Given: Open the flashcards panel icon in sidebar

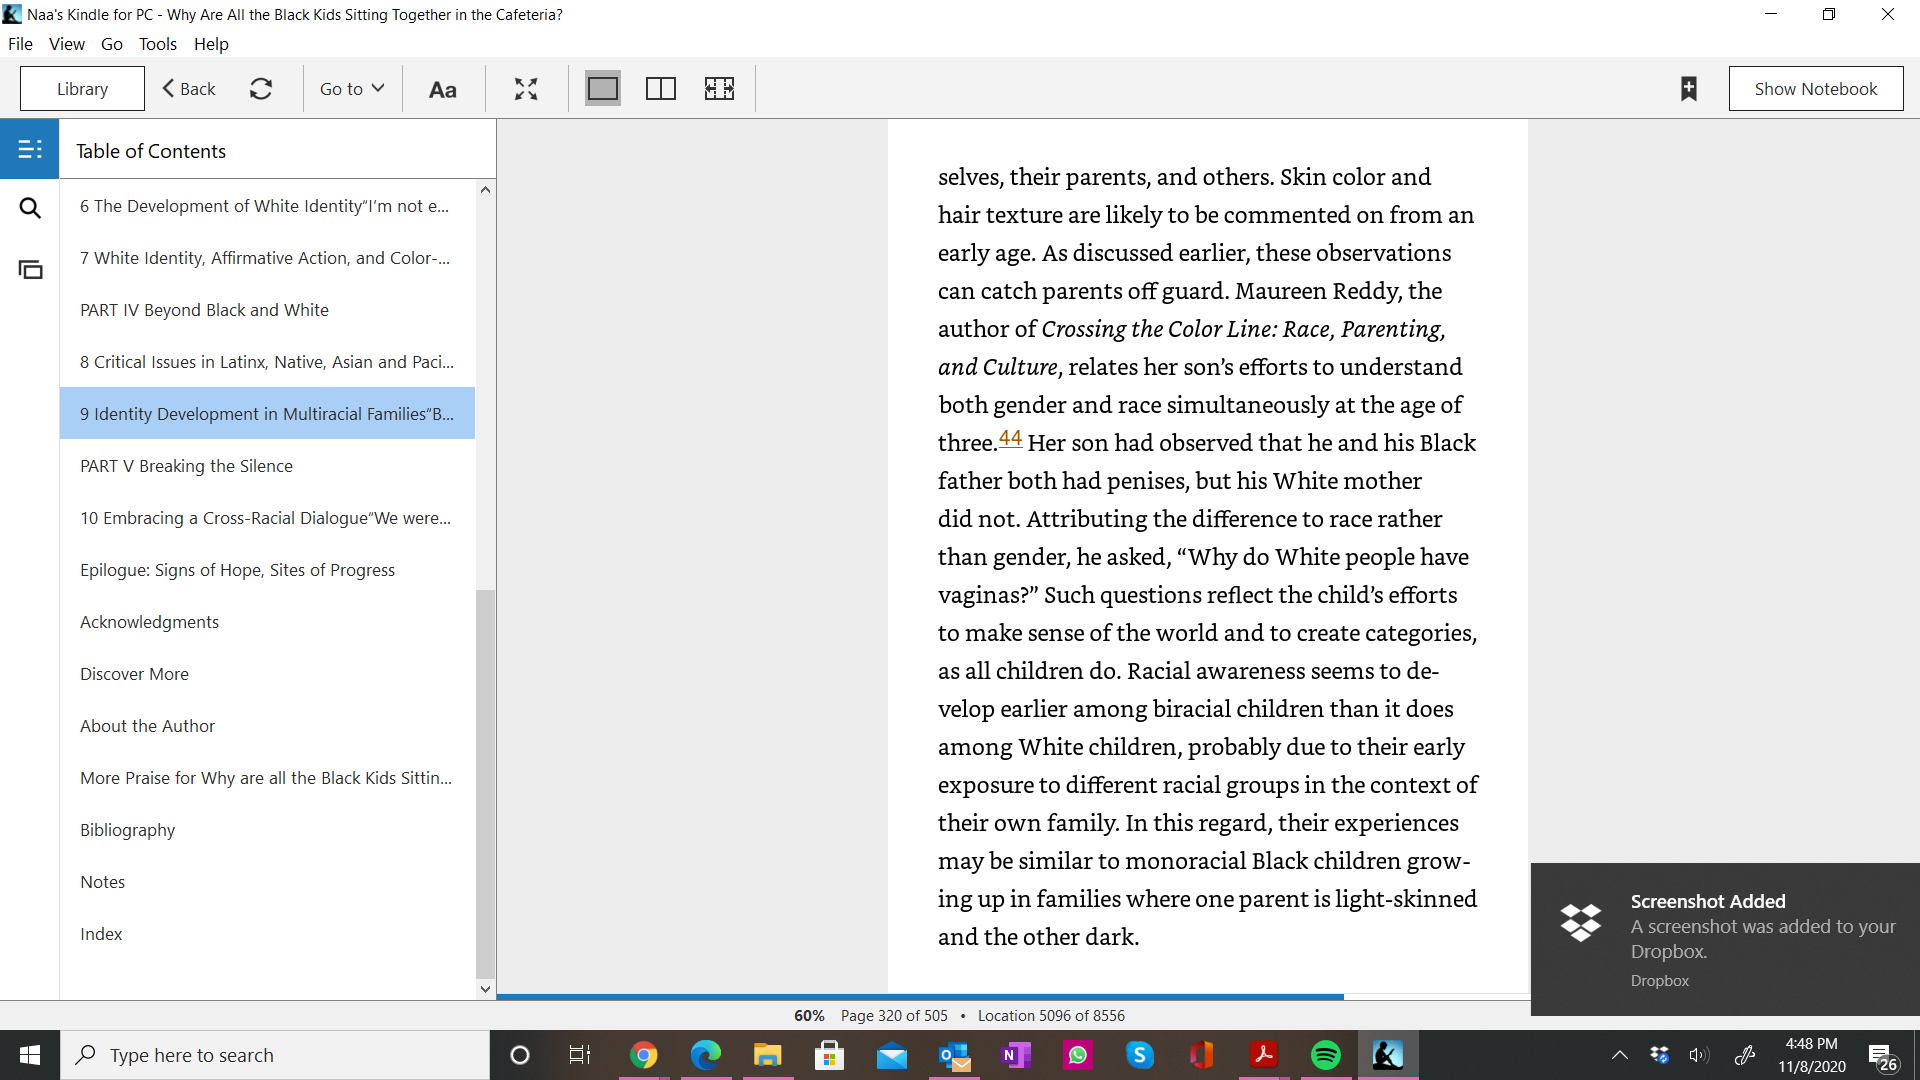Looking at the screenshot, I should (30, 269).
